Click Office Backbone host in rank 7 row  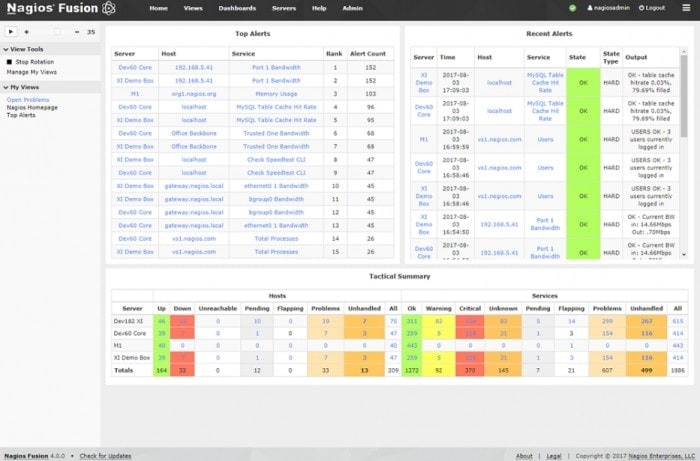[194, 146]
